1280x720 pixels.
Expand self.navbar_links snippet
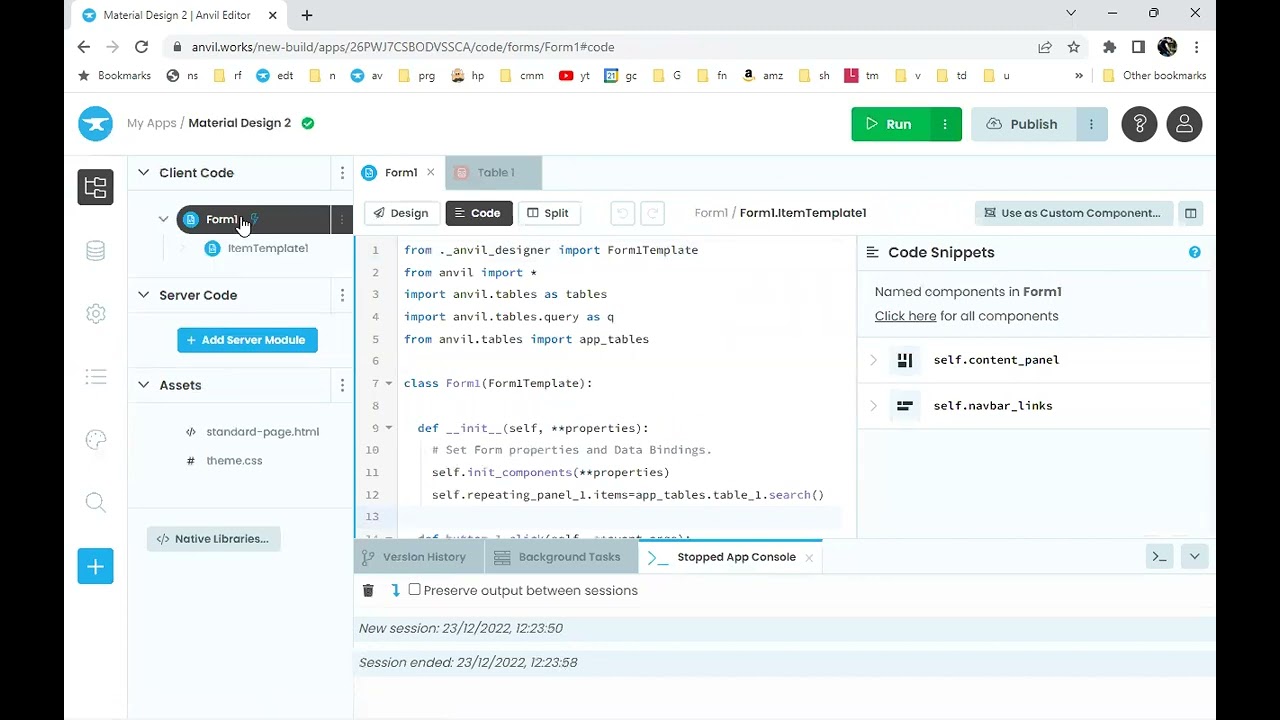[x=873, y=406]
